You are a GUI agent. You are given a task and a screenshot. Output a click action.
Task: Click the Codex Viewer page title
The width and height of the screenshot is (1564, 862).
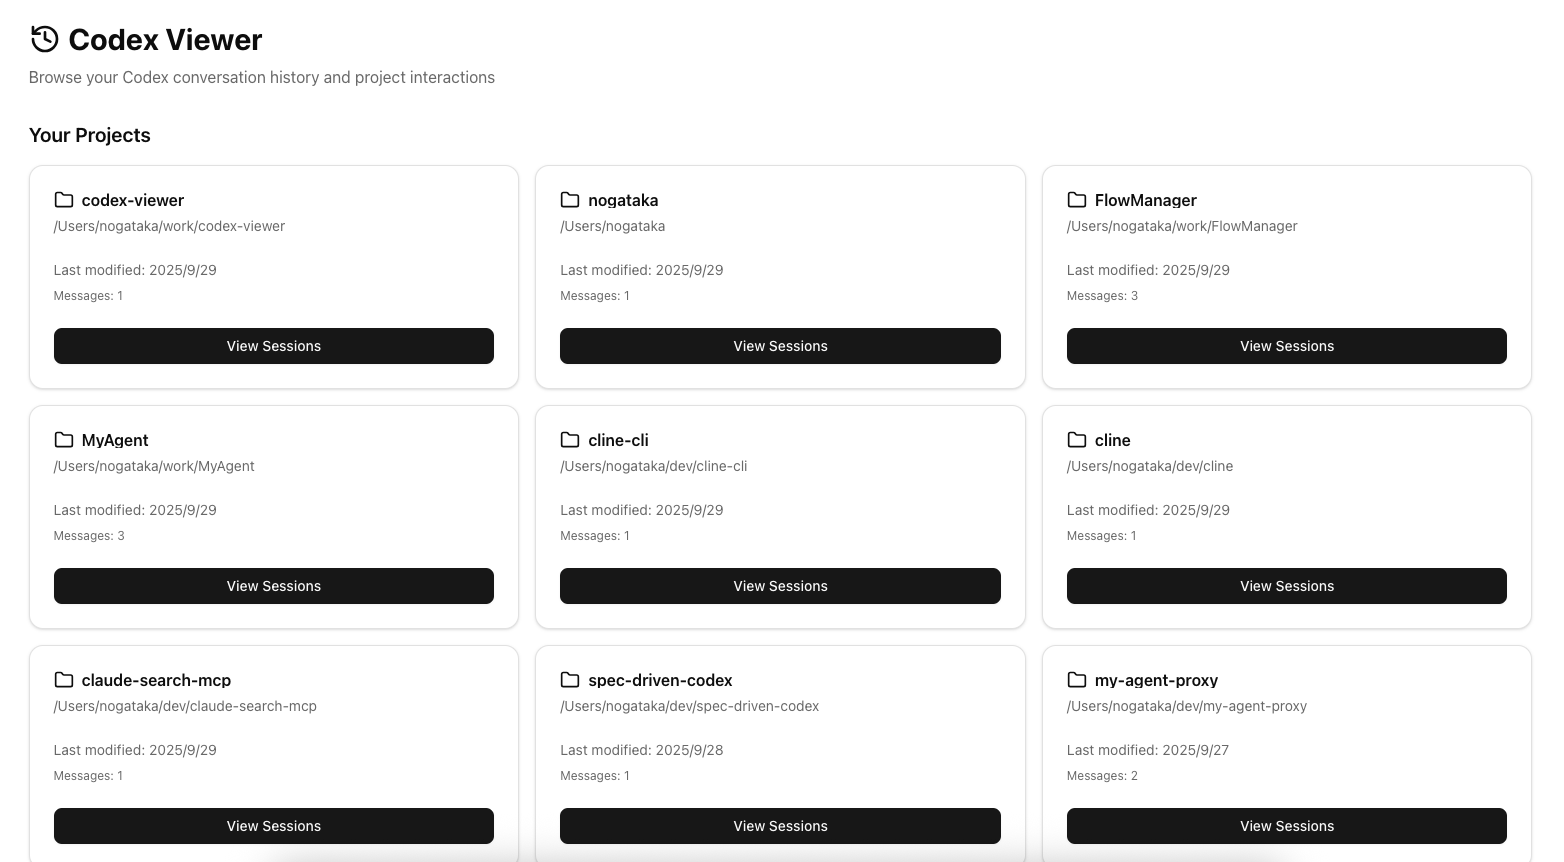(x=165, y=40)
